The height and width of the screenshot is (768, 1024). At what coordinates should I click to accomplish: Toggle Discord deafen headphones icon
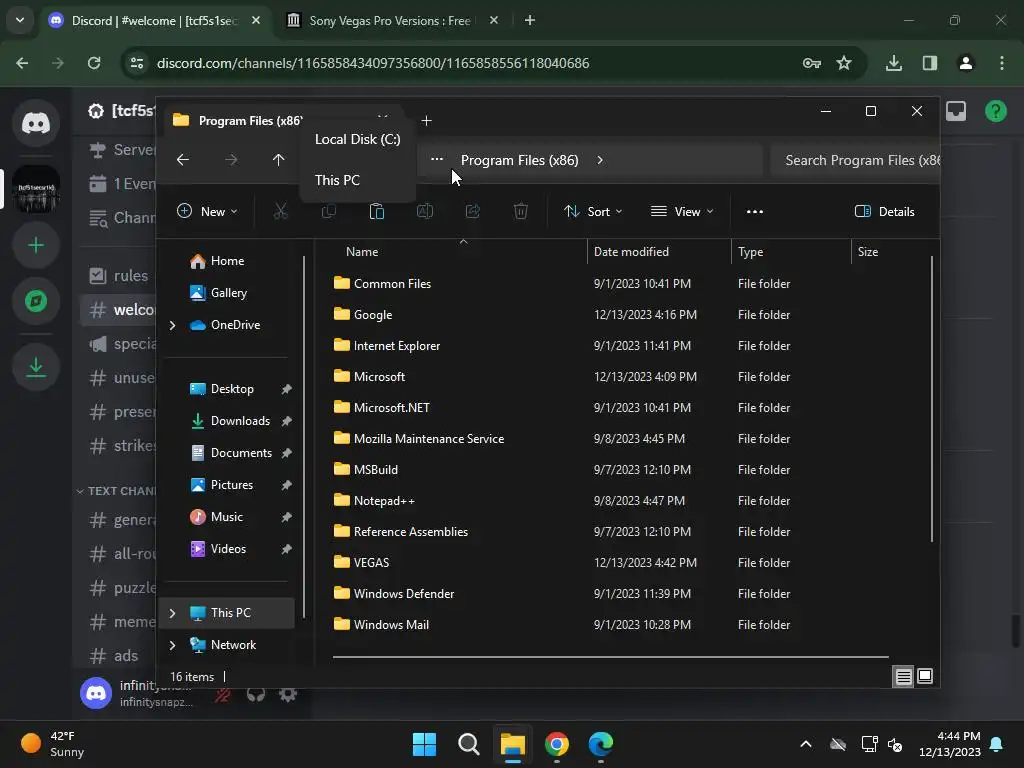(256, 694)
